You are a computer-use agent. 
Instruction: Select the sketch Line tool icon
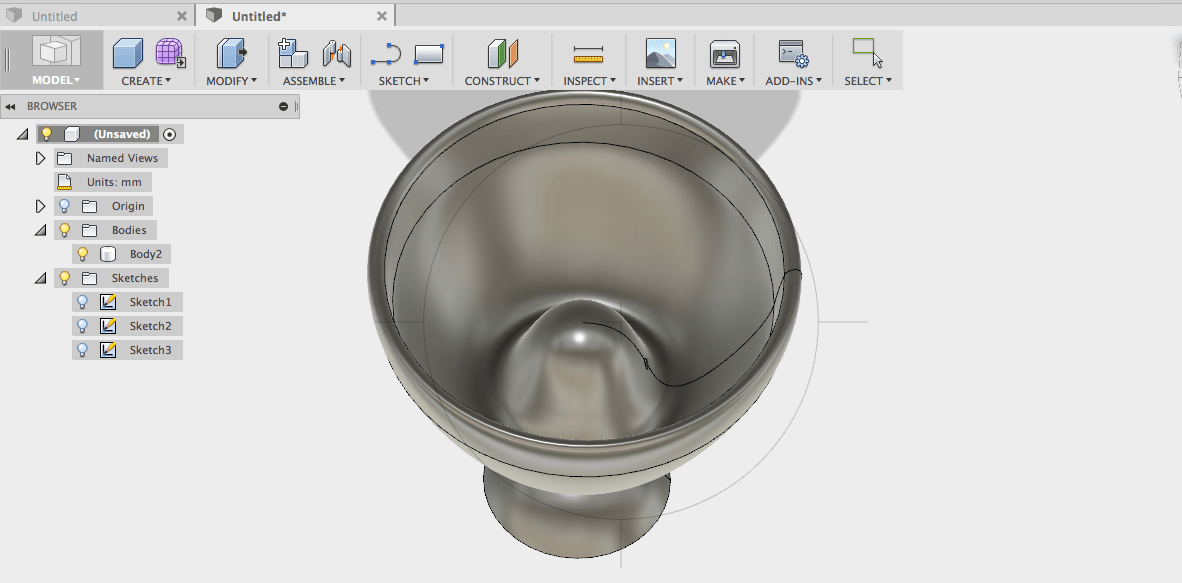click(386, 54)
